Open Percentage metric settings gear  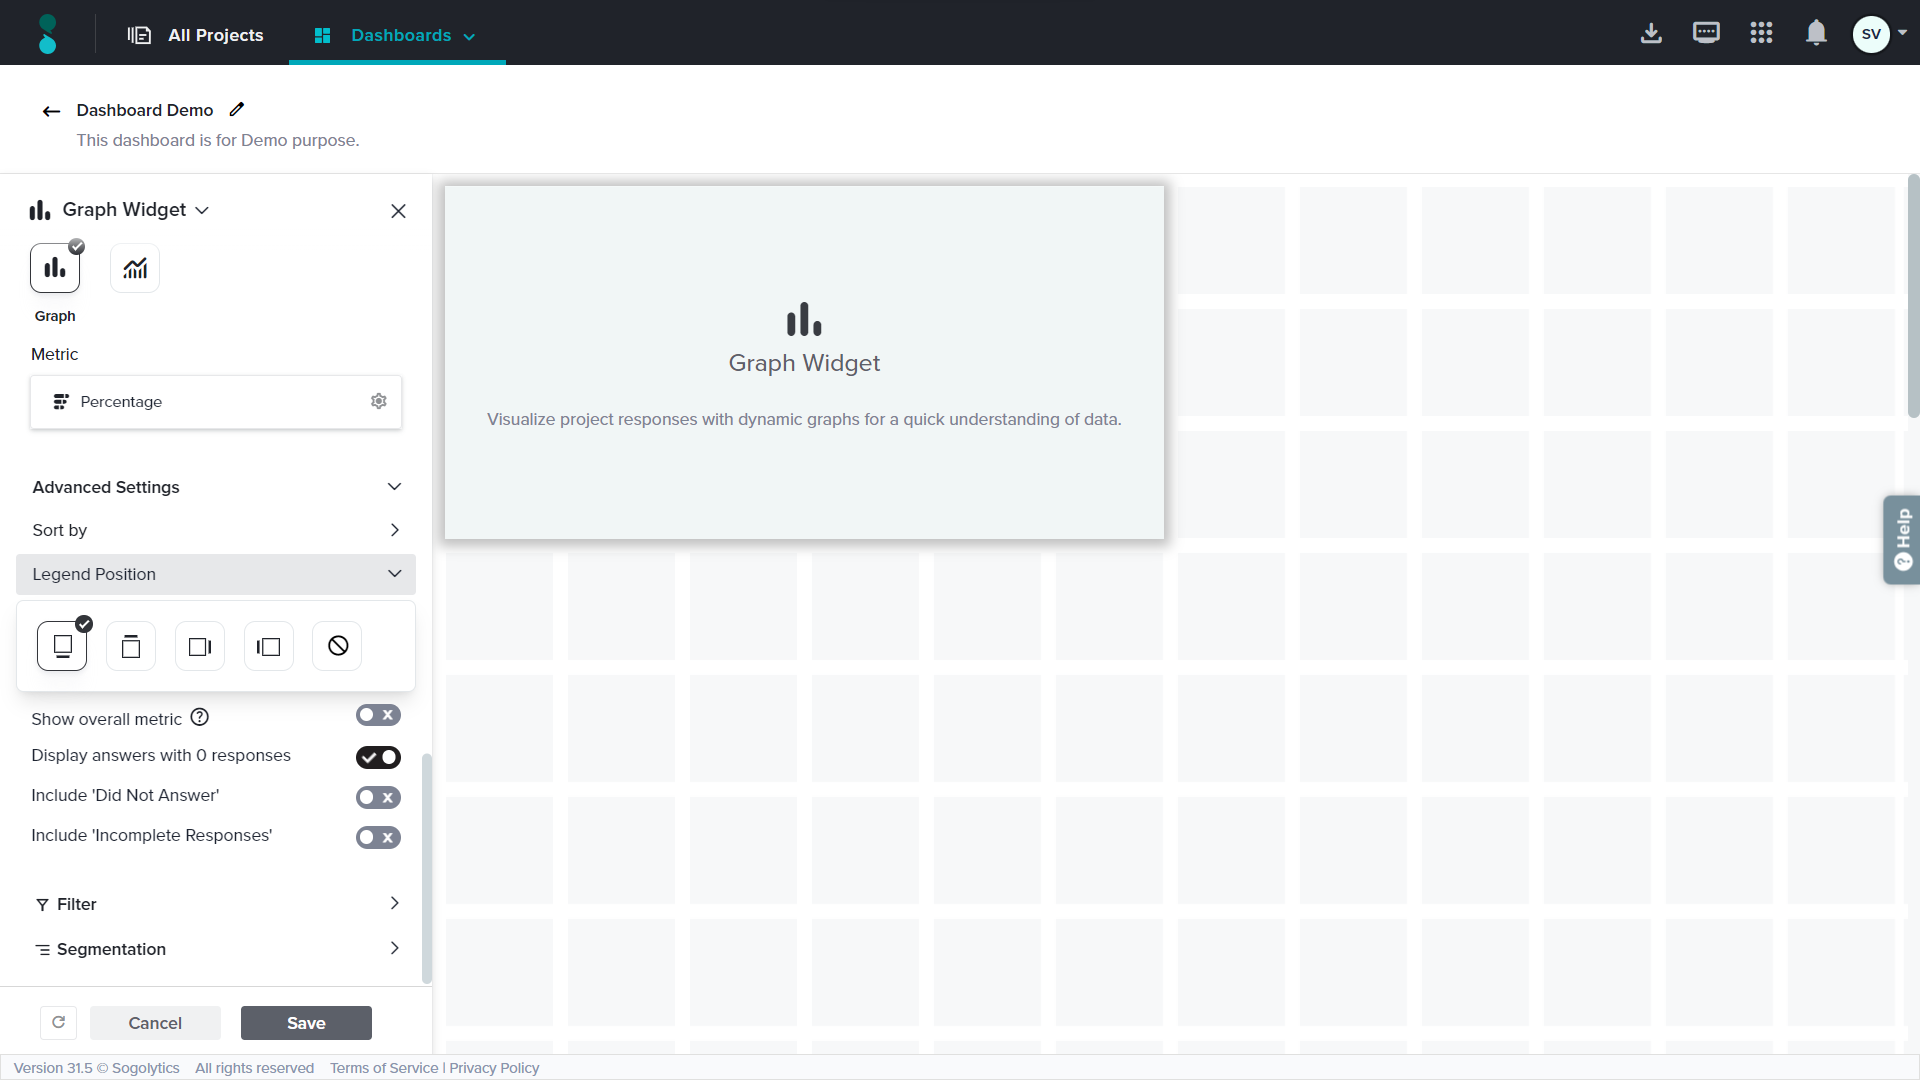379,401
